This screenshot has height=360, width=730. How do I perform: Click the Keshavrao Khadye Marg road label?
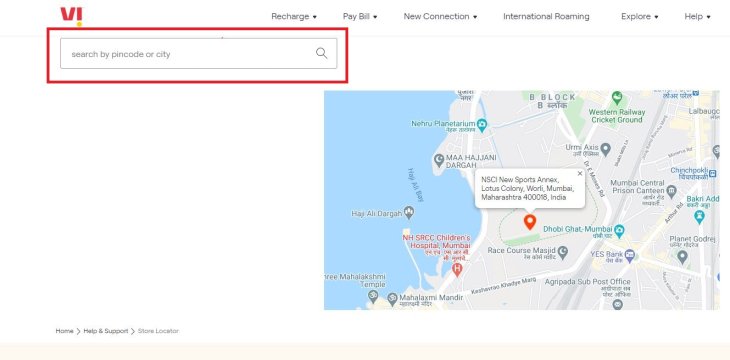pos(504,285)
